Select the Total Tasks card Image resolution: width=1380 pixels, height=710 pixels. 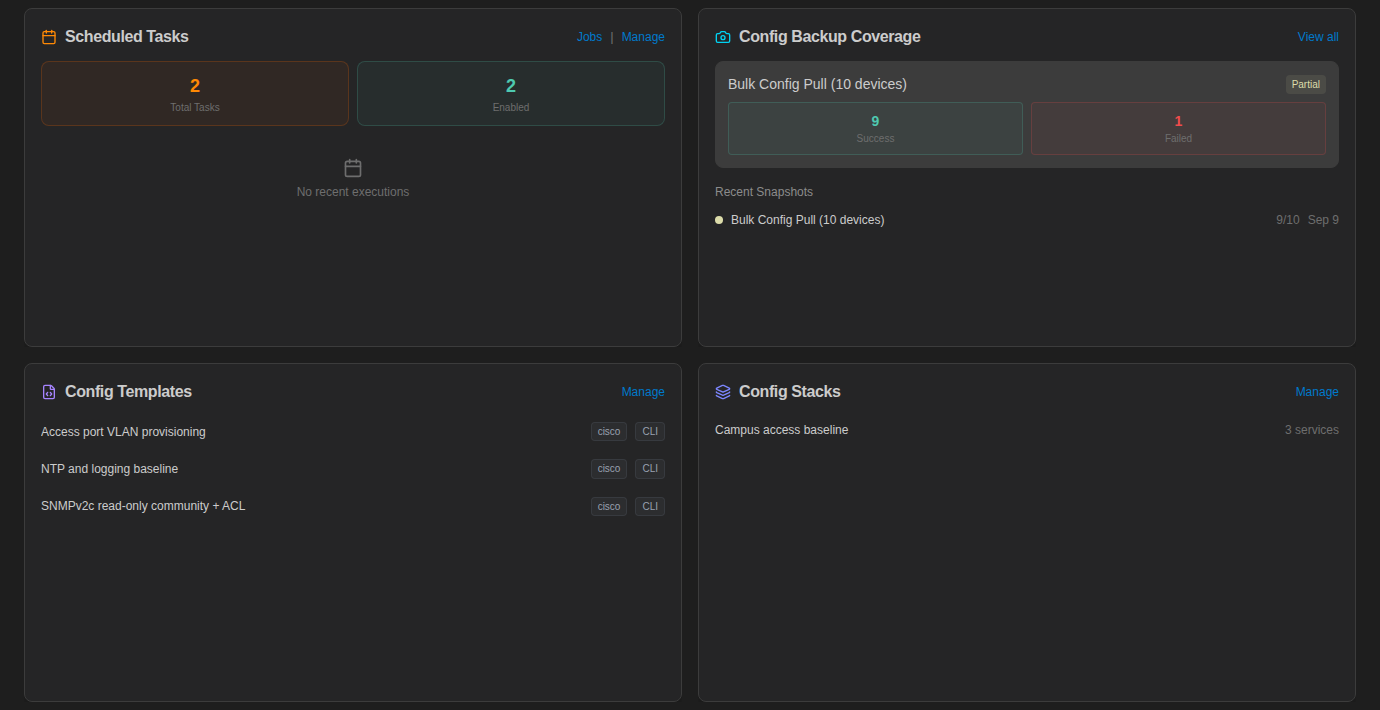(195, 93)
